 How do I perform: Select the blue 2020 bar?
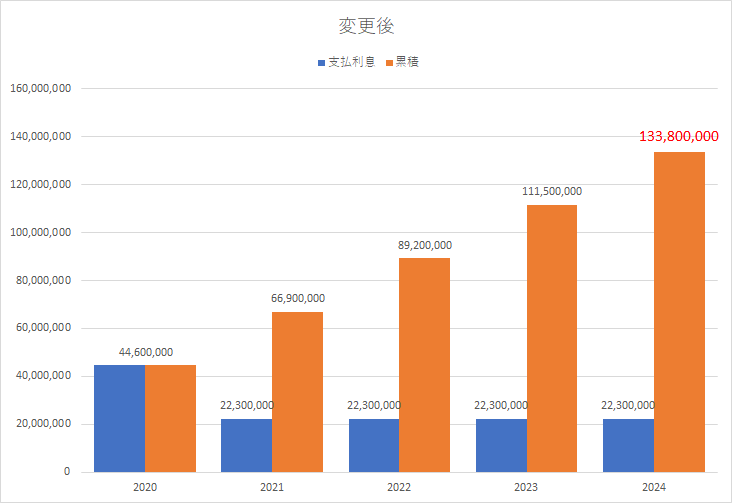point(119,418)
